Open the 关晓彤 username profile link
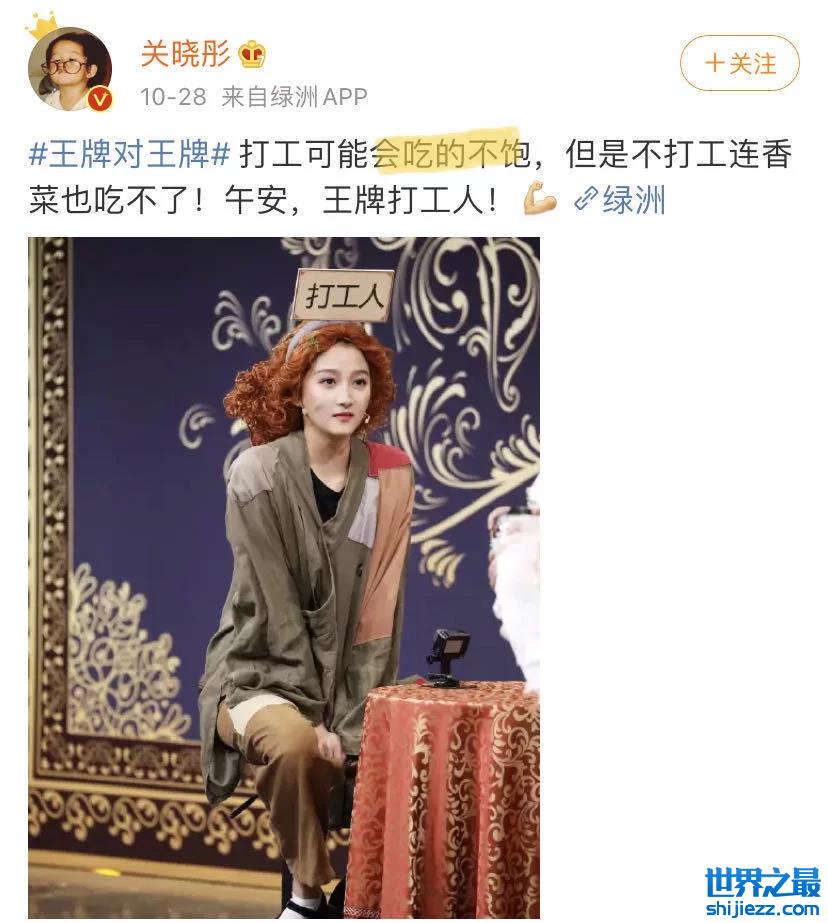828x923 pixels. [x=185, y=54]
